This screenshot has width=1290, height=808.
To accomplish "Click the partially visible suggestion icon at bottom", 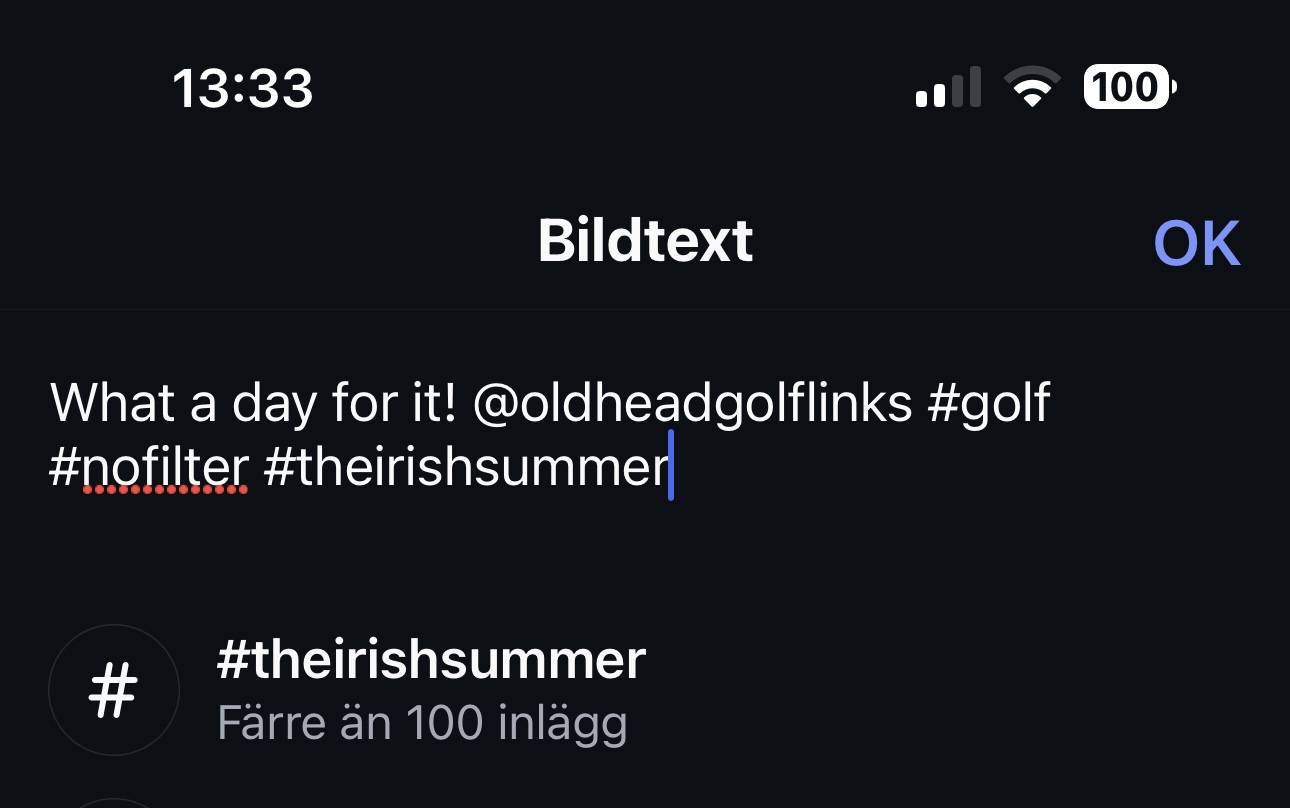I will pos(114,802).
